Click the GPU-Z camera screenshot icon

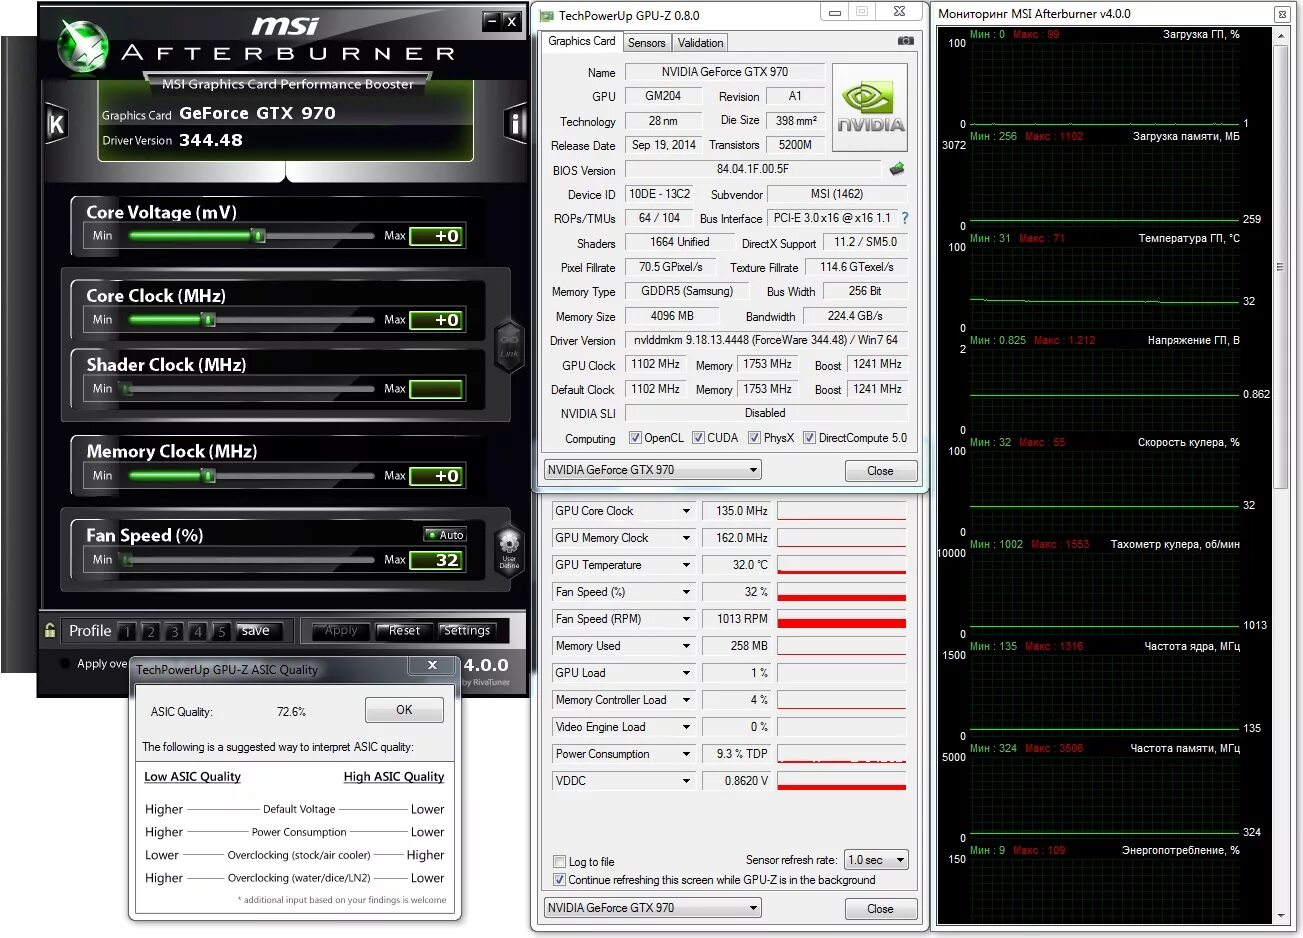point(905,41)
